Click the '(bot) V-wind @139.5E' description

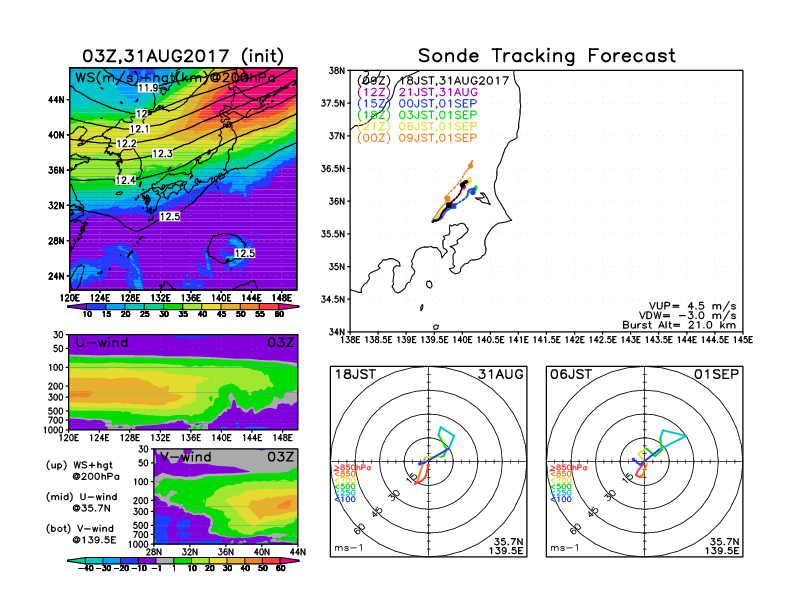pyautogui.click(x=81, y=534)
